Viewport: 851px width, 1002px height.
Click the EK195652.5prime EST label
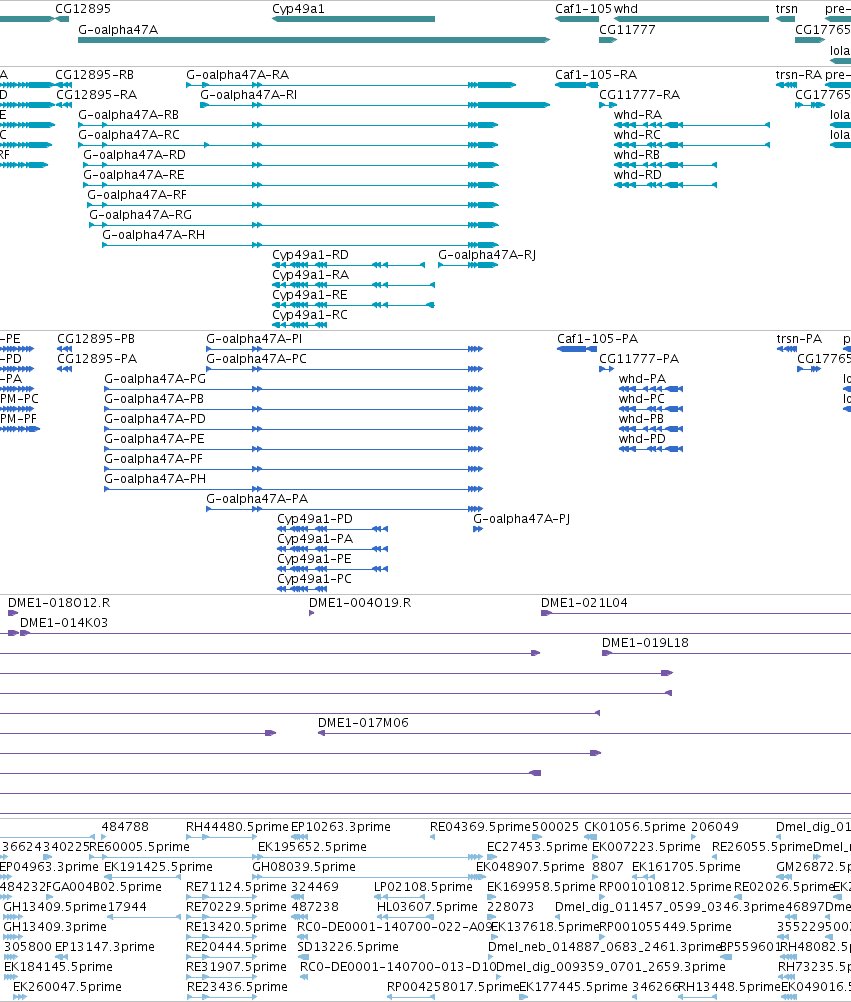312,847
